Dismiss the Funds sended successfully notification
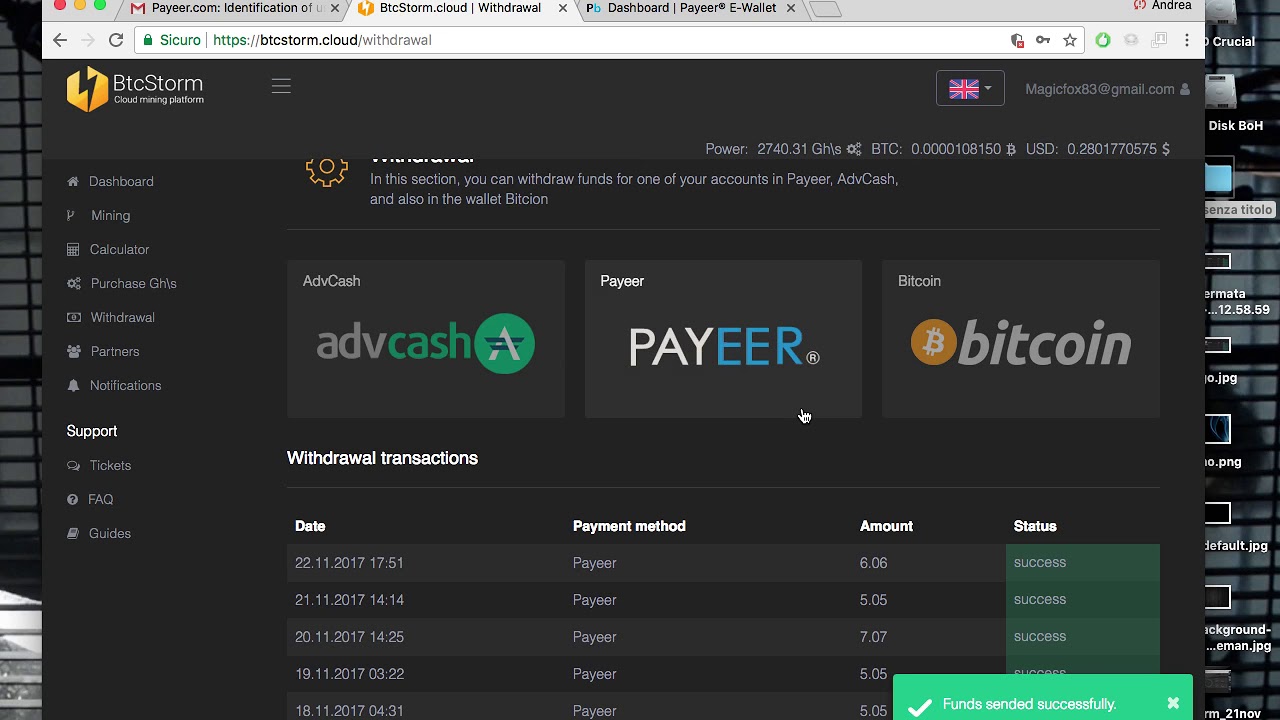Viewport: 1280px width, 720px height. pyautogui.click(x=1173, y=703)
